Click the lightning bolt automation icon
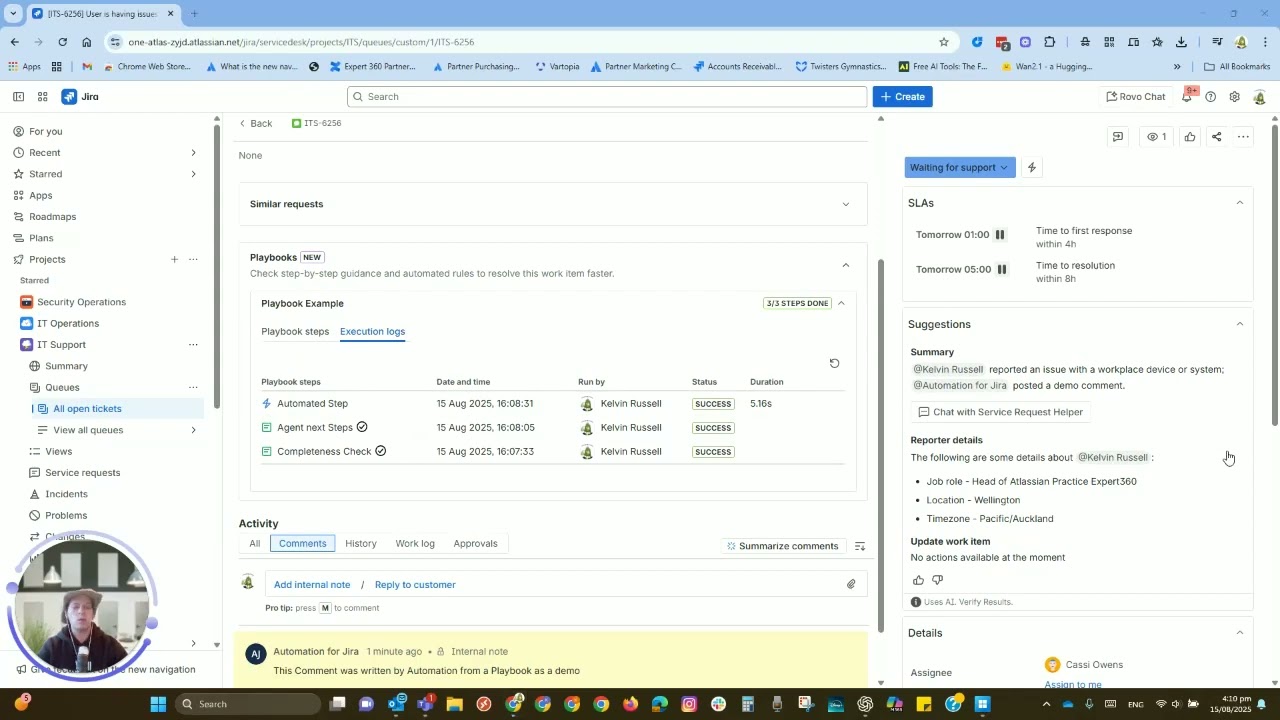The height and width of the screenshot is (720, 1280). (1032, 168)
